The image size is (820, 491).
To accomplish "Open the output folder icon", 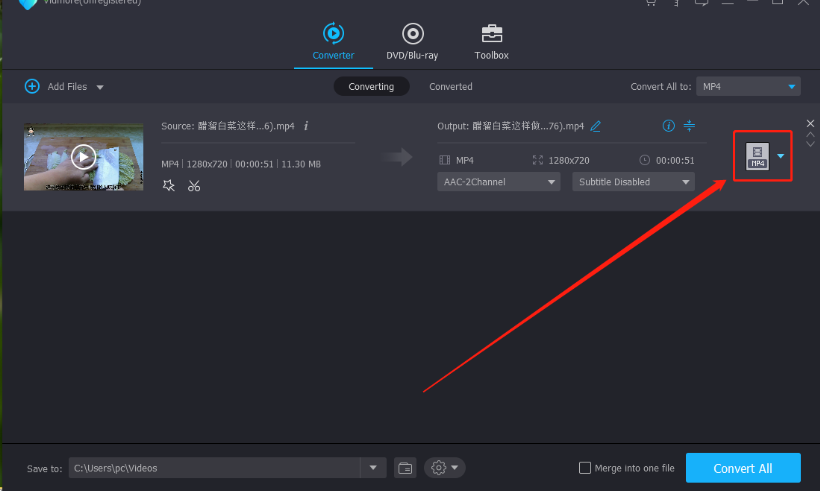I will [x=405, y=467].
